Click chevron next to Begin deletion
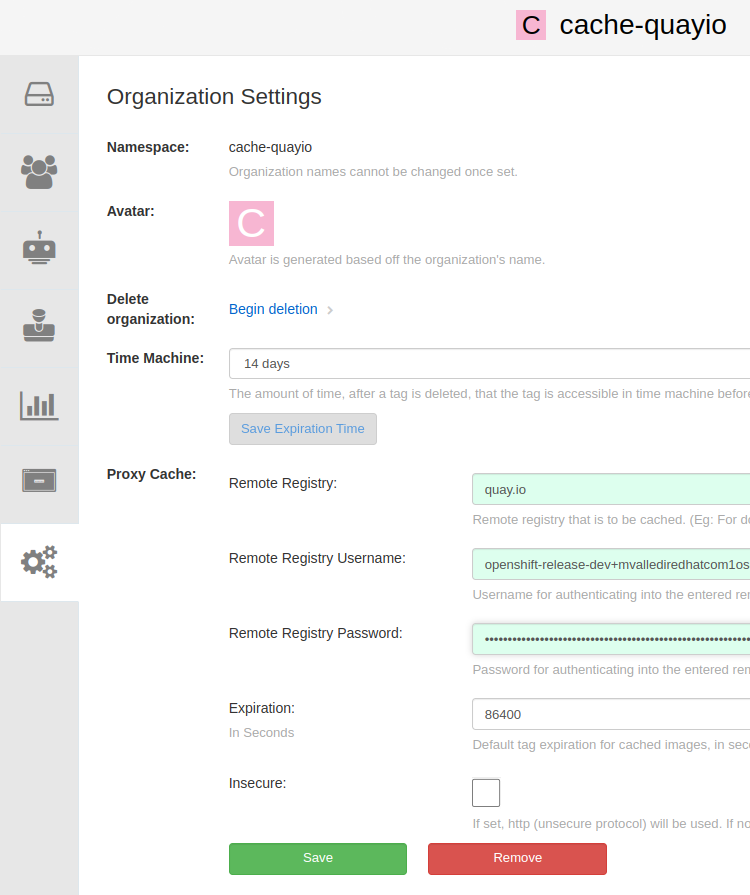 pos(330,310)
